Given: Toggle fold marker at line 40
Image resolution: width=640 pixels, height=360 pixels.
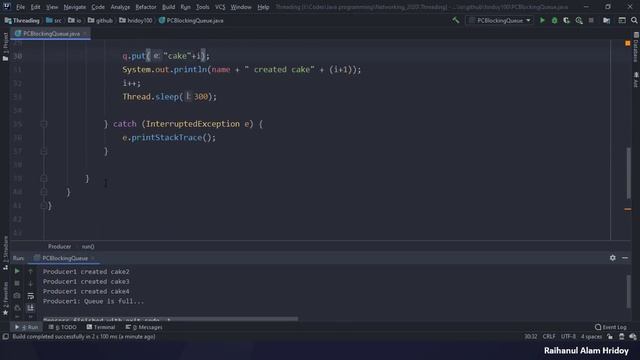Looking at the screenshot, I should point(44,192).
